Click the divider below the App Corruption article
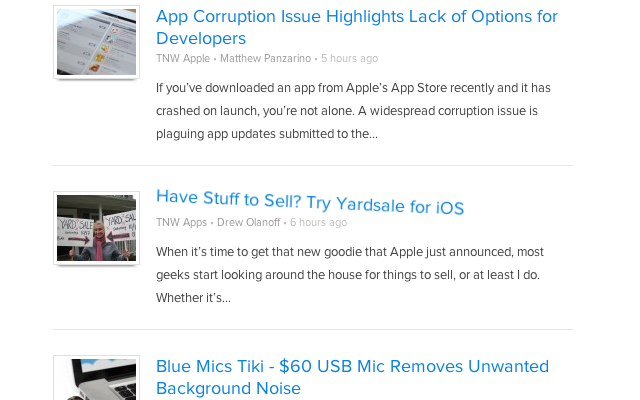The image size is (640, 400). tap(312, 165)
